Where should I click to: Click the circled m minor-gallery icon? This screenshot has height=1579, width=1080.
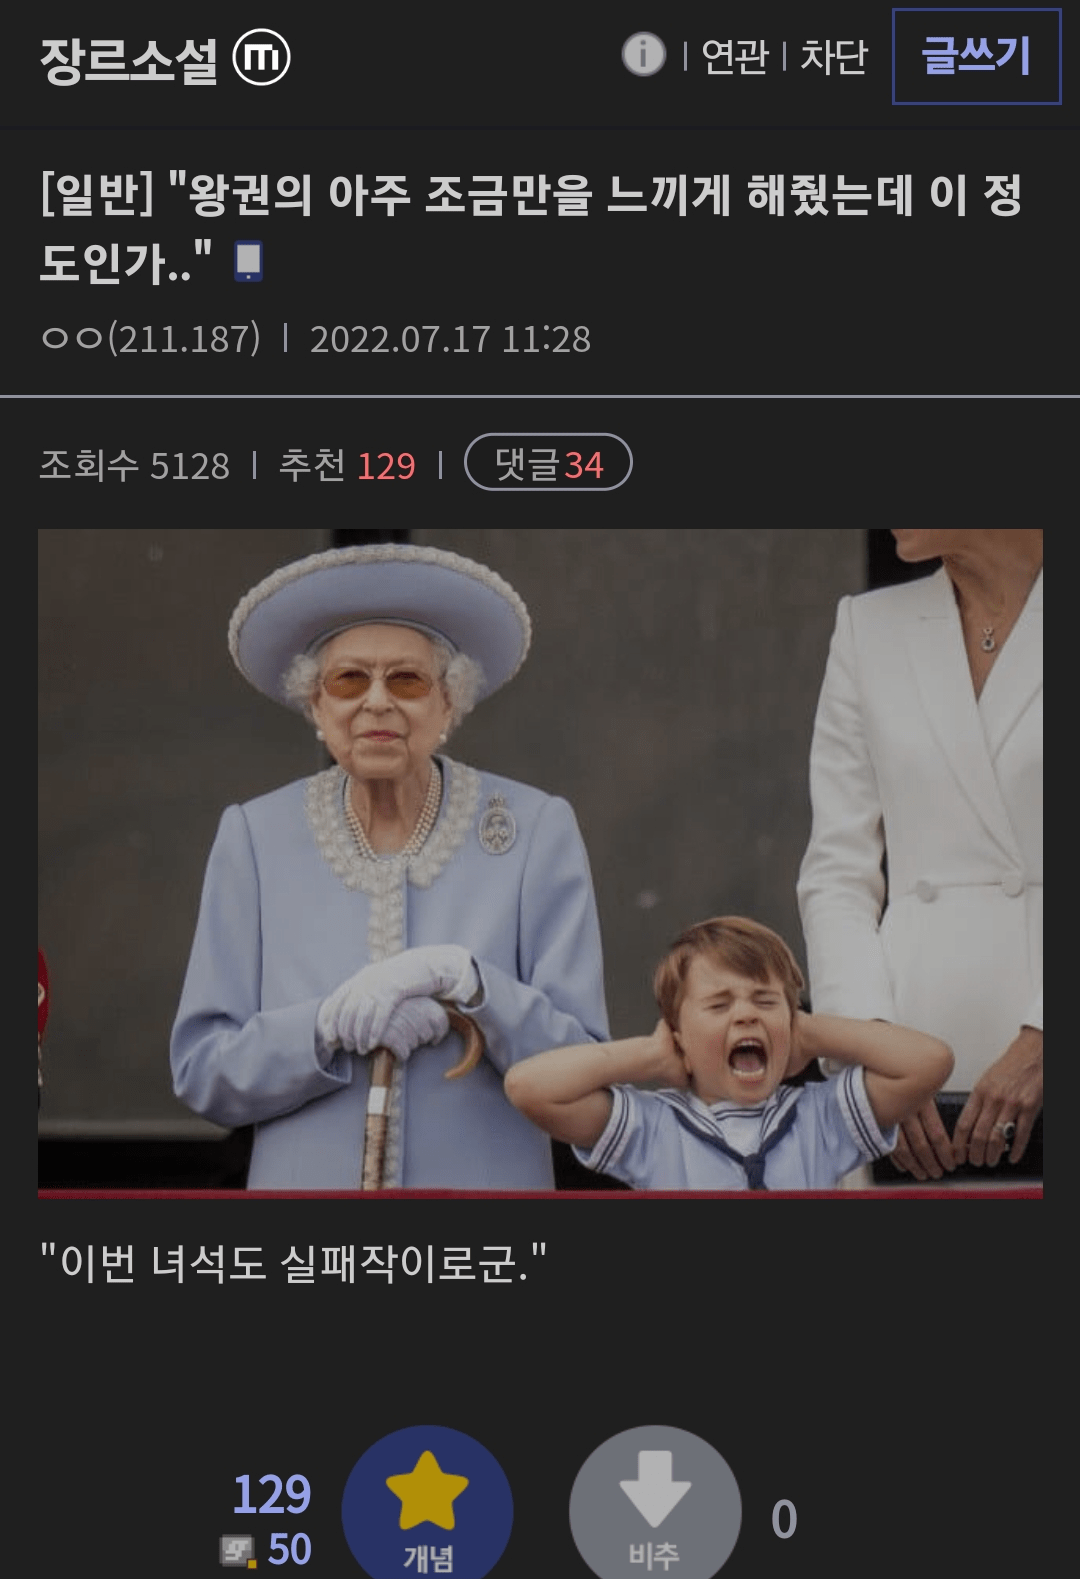[x=262, y=57]
